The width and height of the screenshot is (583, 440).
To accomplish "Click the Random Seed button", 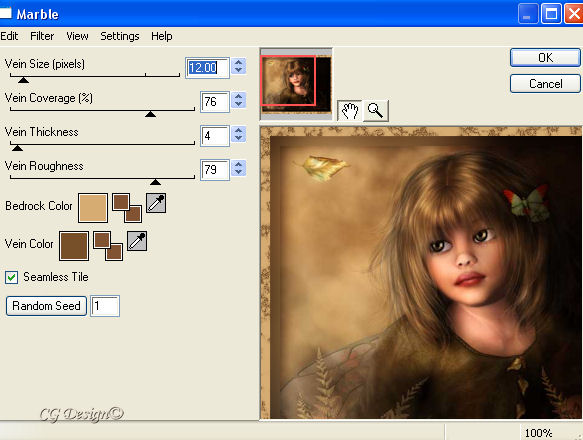I will click(46, 306).
